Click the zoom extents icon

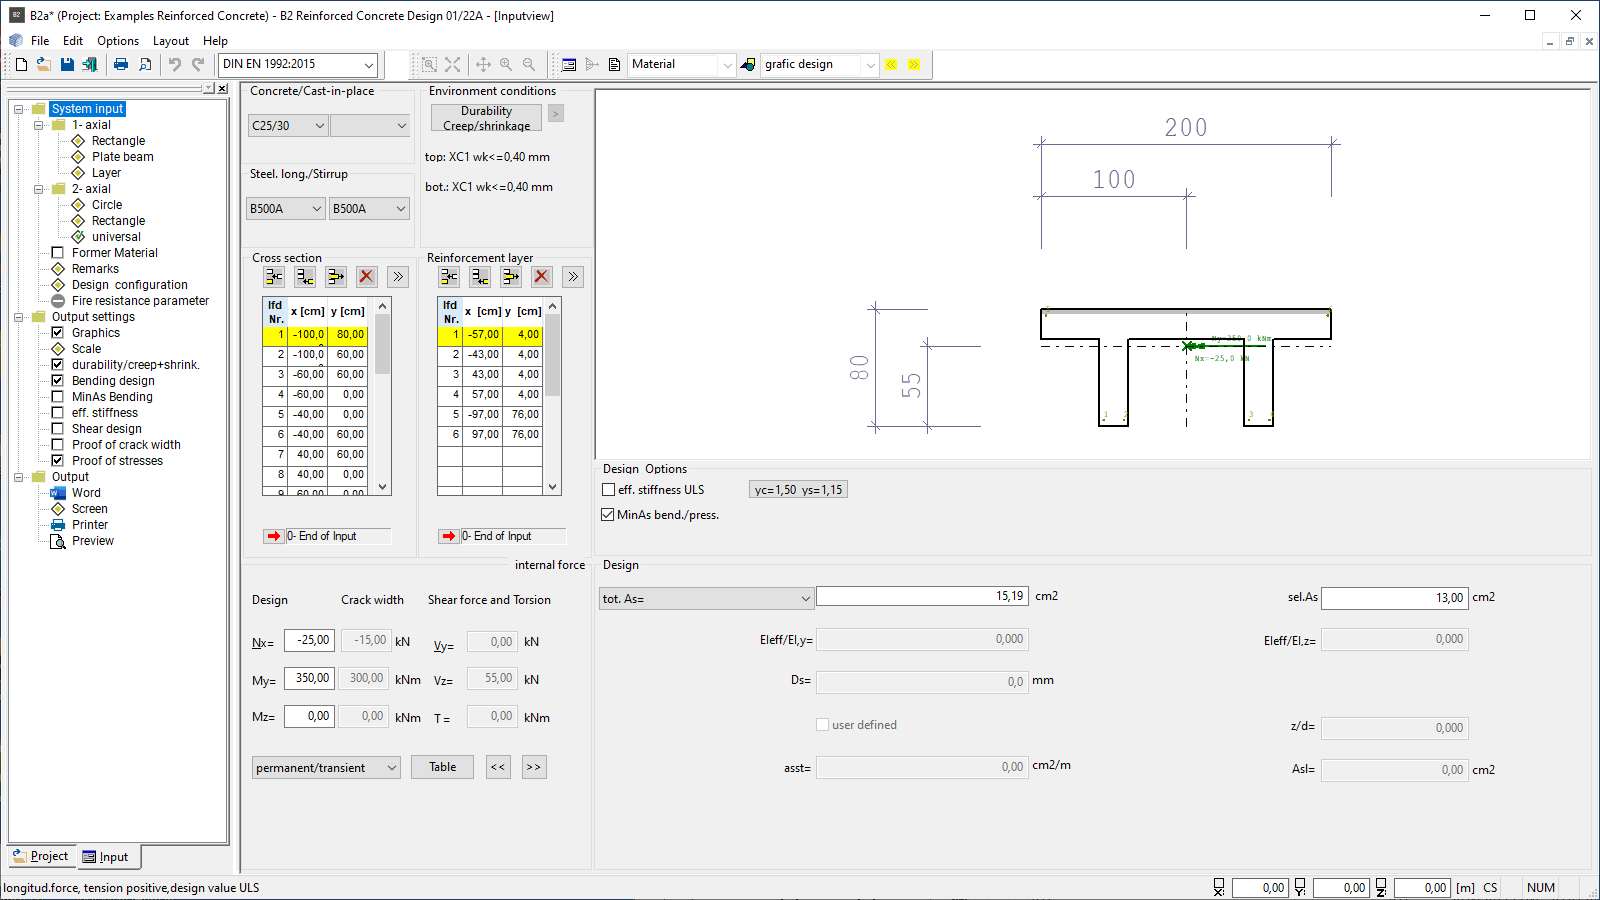[452, 65]
